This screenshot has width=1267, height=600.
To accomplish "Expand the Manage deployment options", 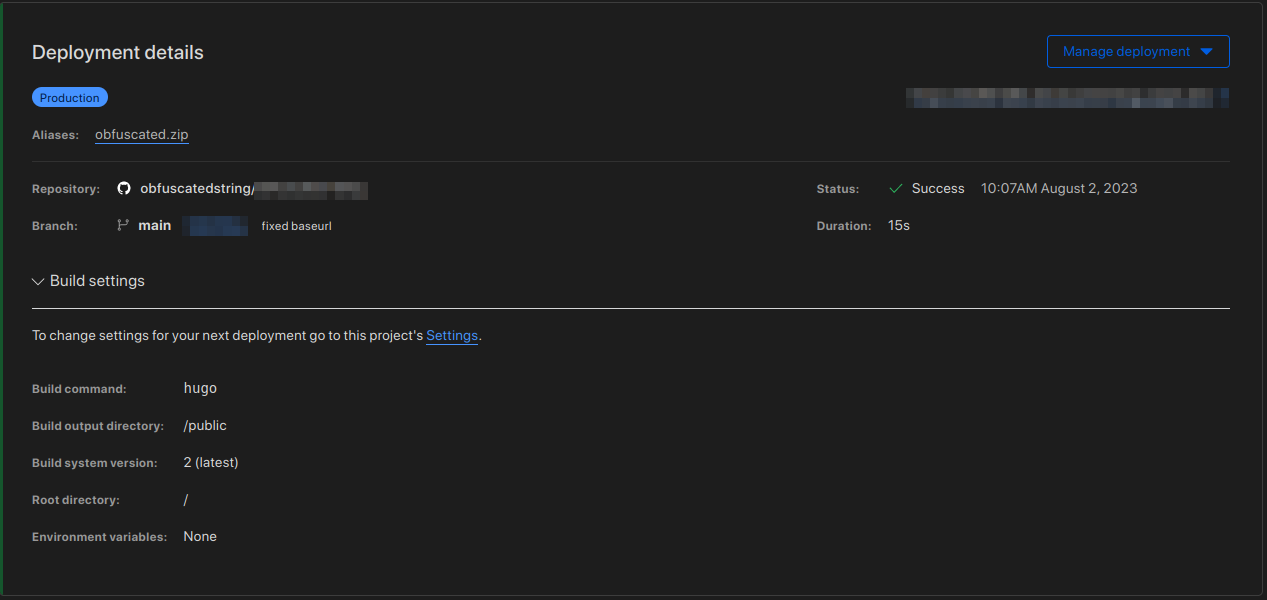I will (1137, 51).
